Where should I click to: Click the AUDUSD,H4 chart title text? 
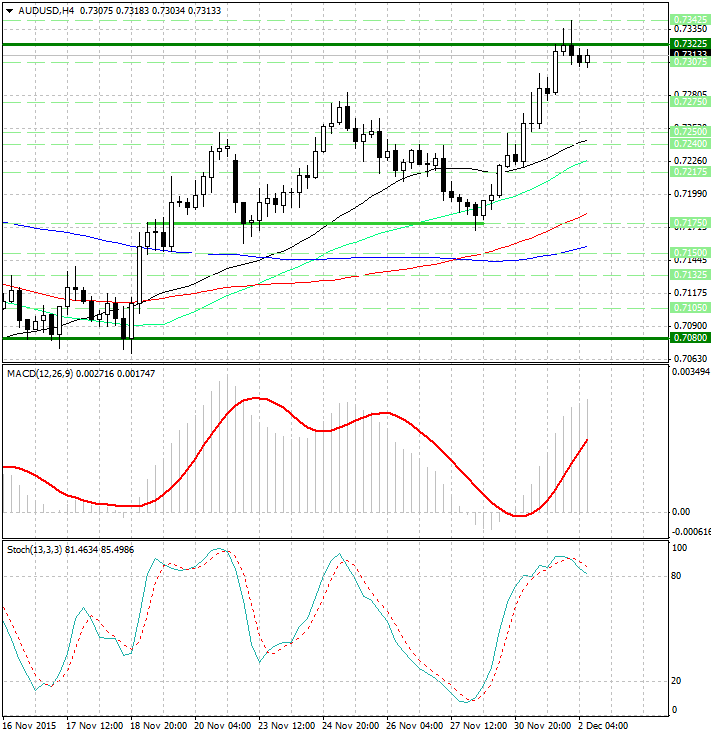[46, 10]
